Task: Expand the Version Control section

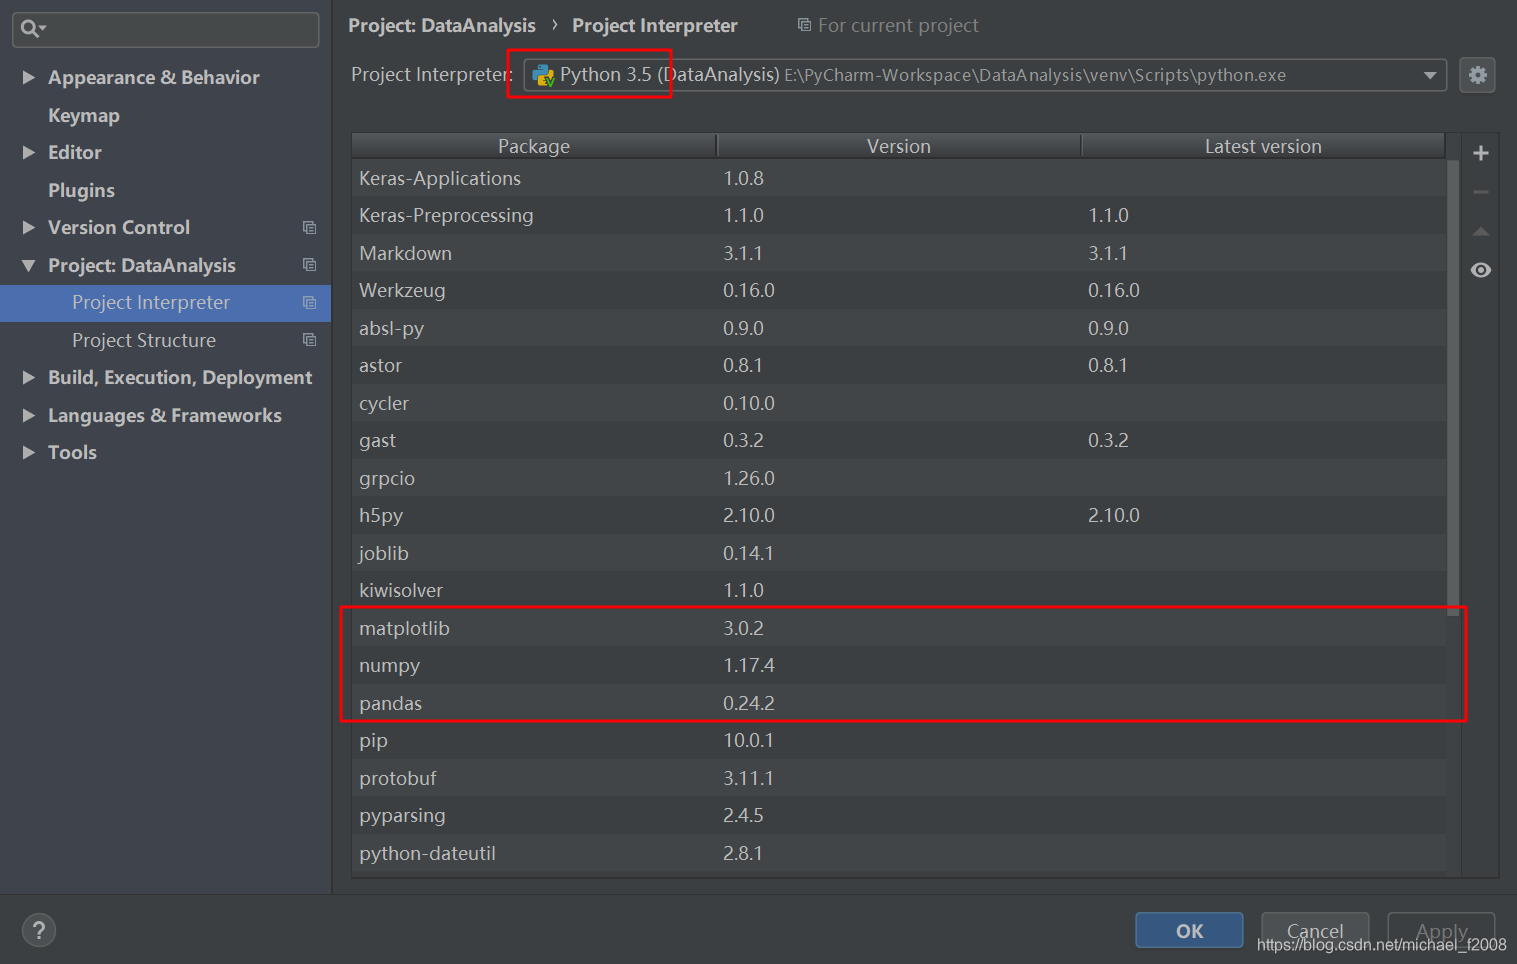Action: coord(29,227)
